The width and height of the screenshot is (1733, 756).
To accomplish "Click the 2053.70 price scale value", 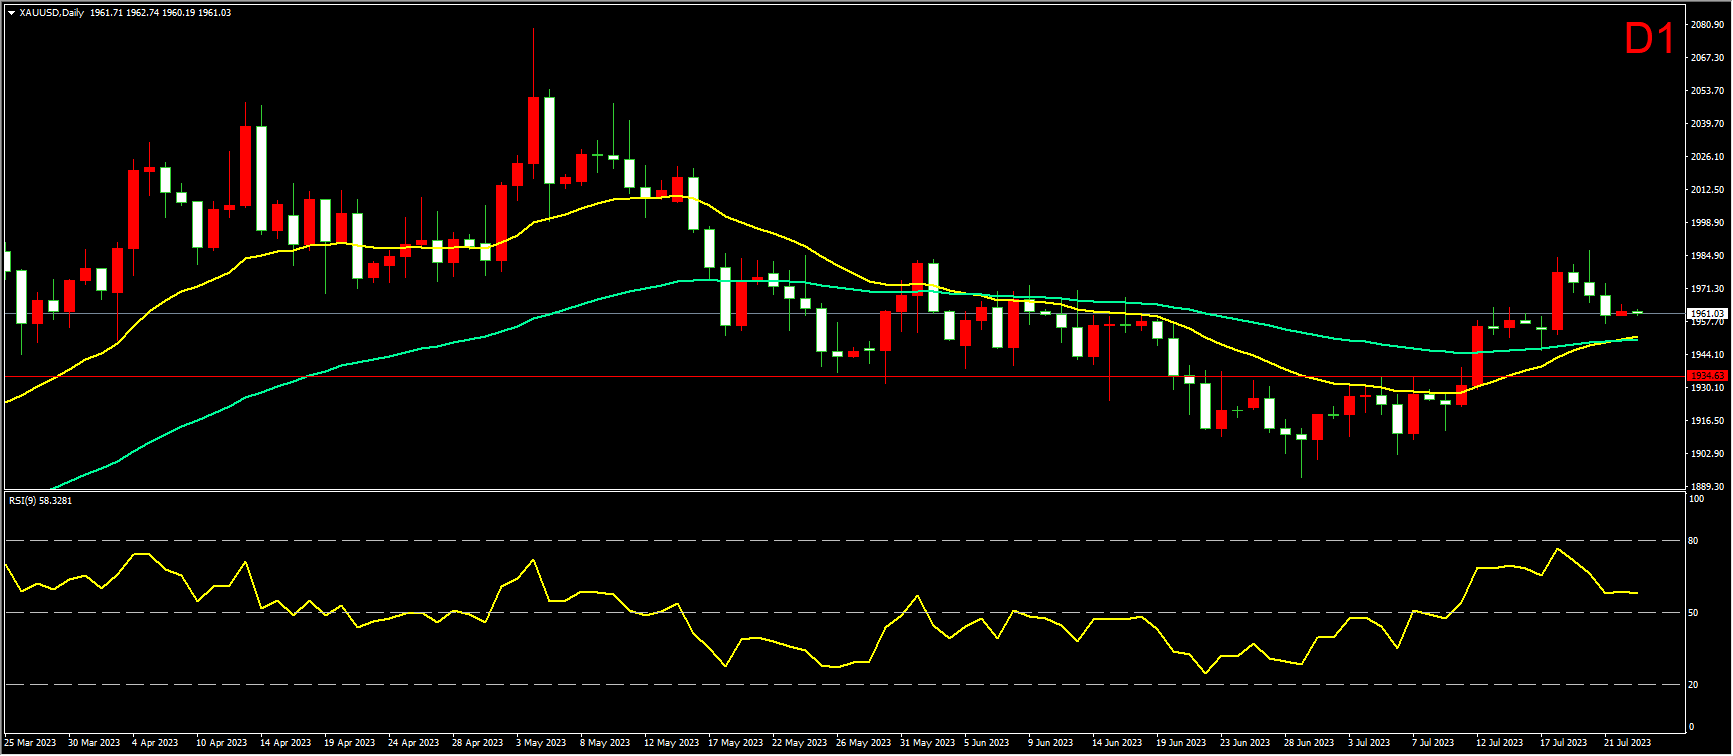I will click(x=1706, y=91).
